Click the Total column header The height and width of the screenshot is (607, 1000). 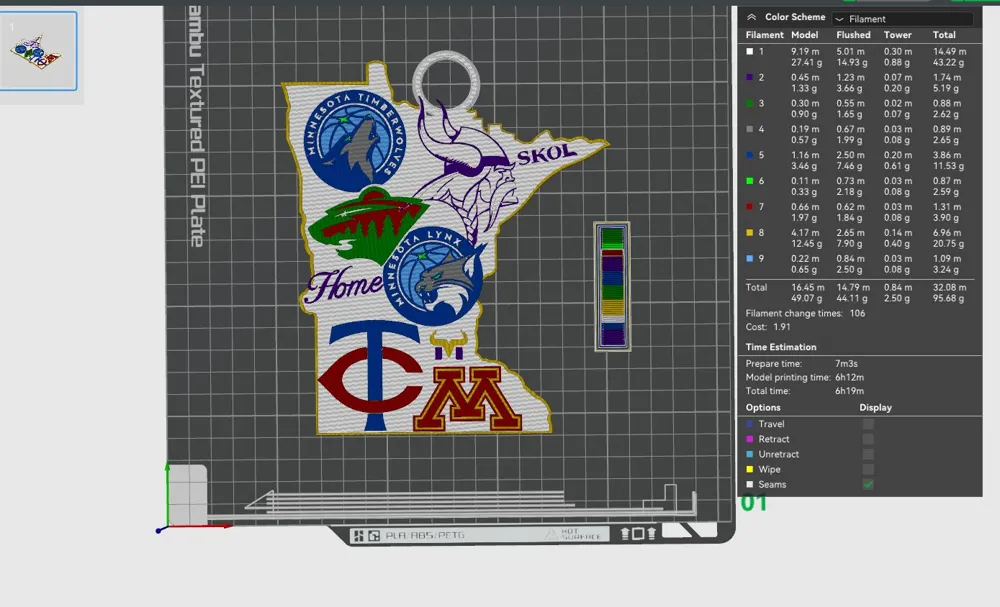944,35
